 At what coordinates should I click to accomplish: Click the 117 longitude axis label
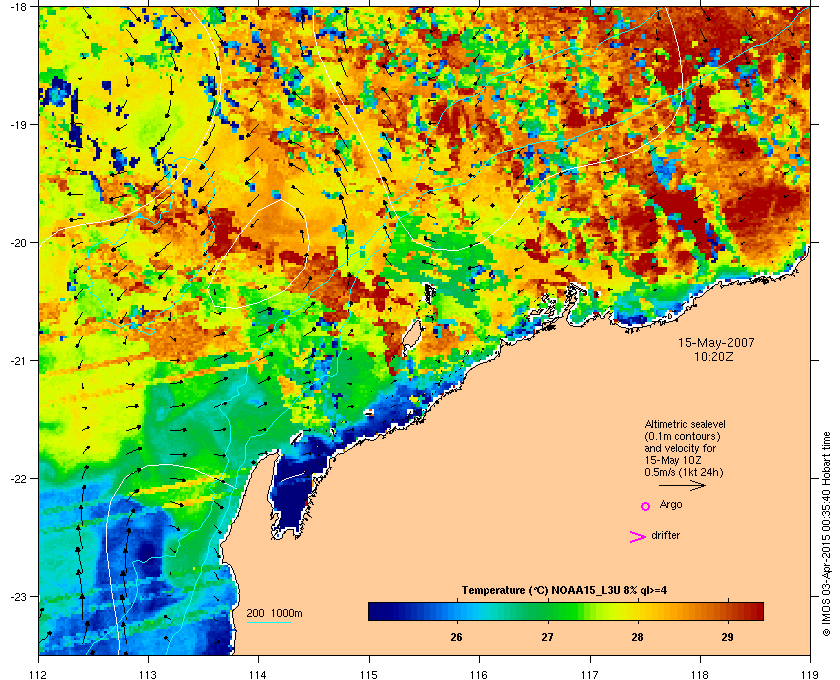coord(590,675)
